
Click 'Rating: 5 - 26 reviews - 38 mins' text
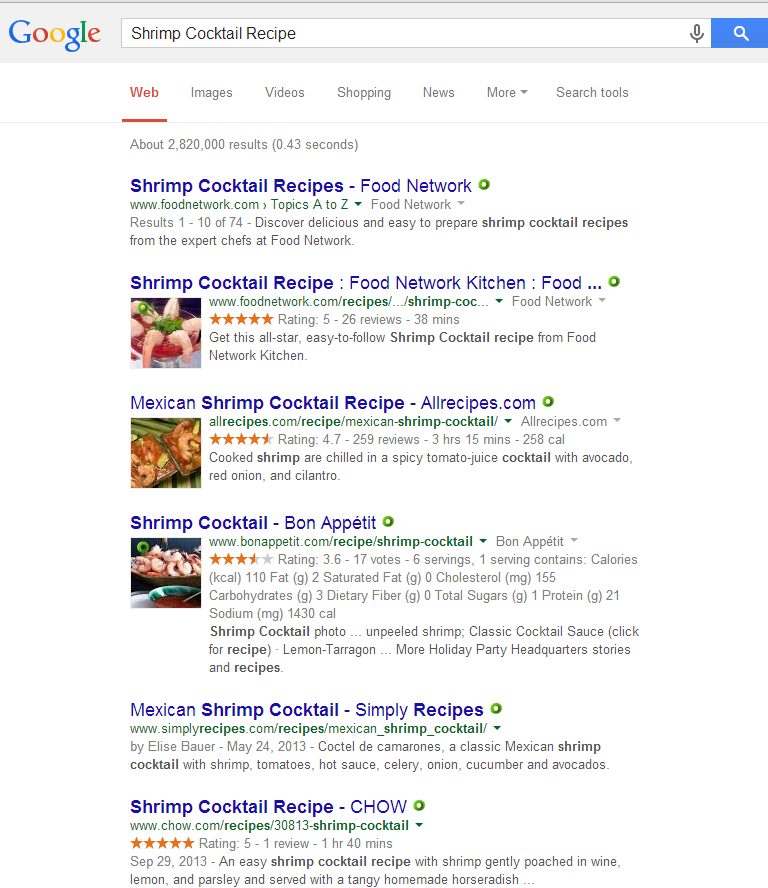click(x=369, y=319)
